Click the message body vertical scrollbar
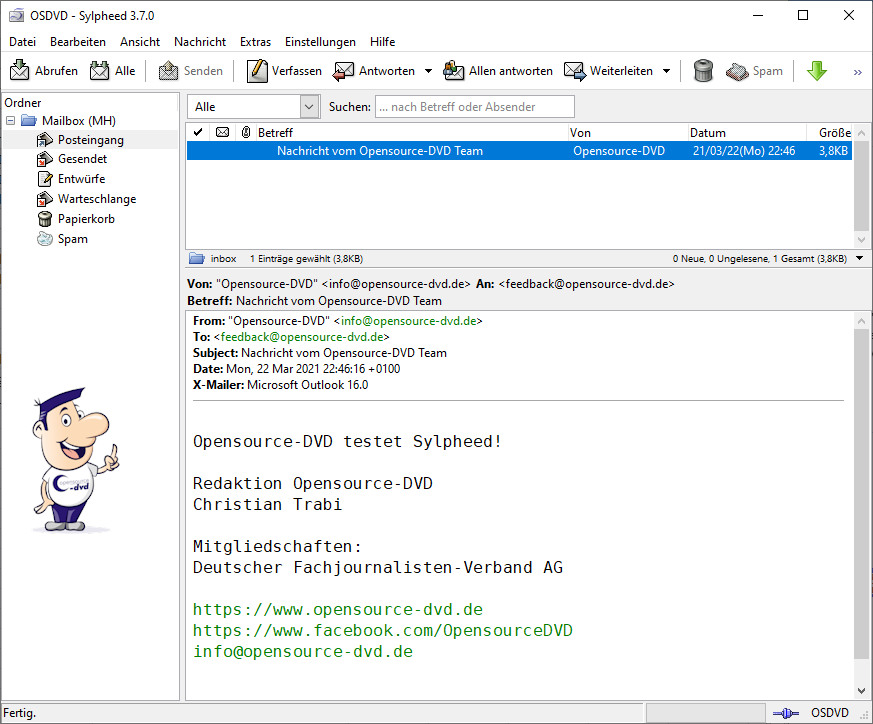This screenshot has height=724, width=873. pyautogui.click(x=862, y=500)
